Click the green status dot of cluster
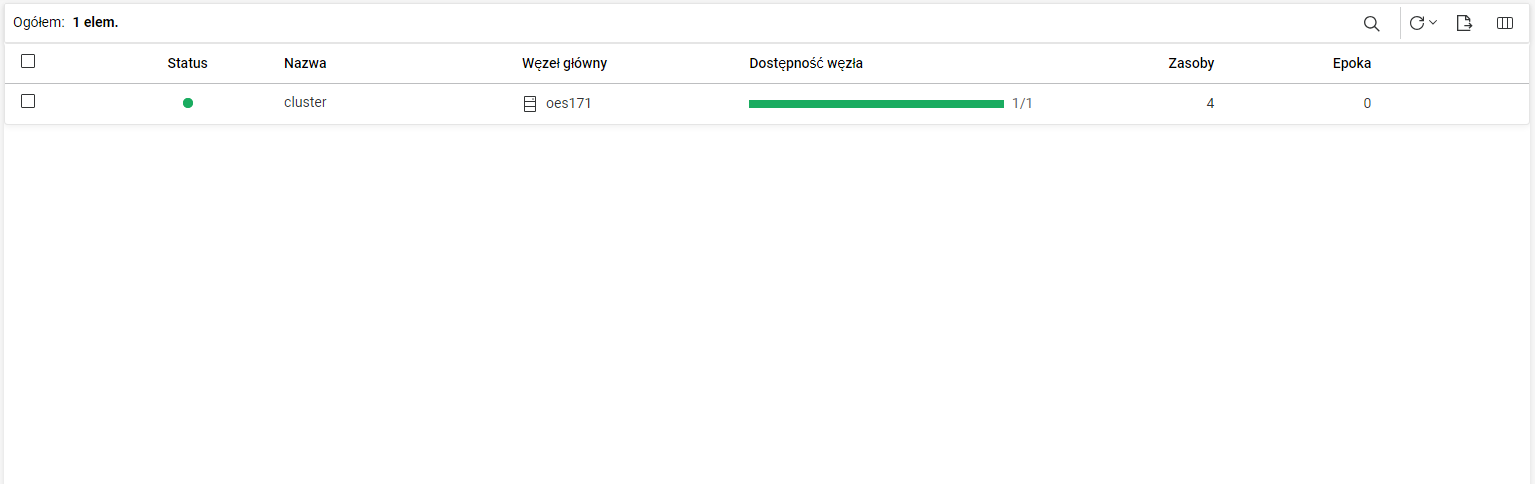 (188, 103)
